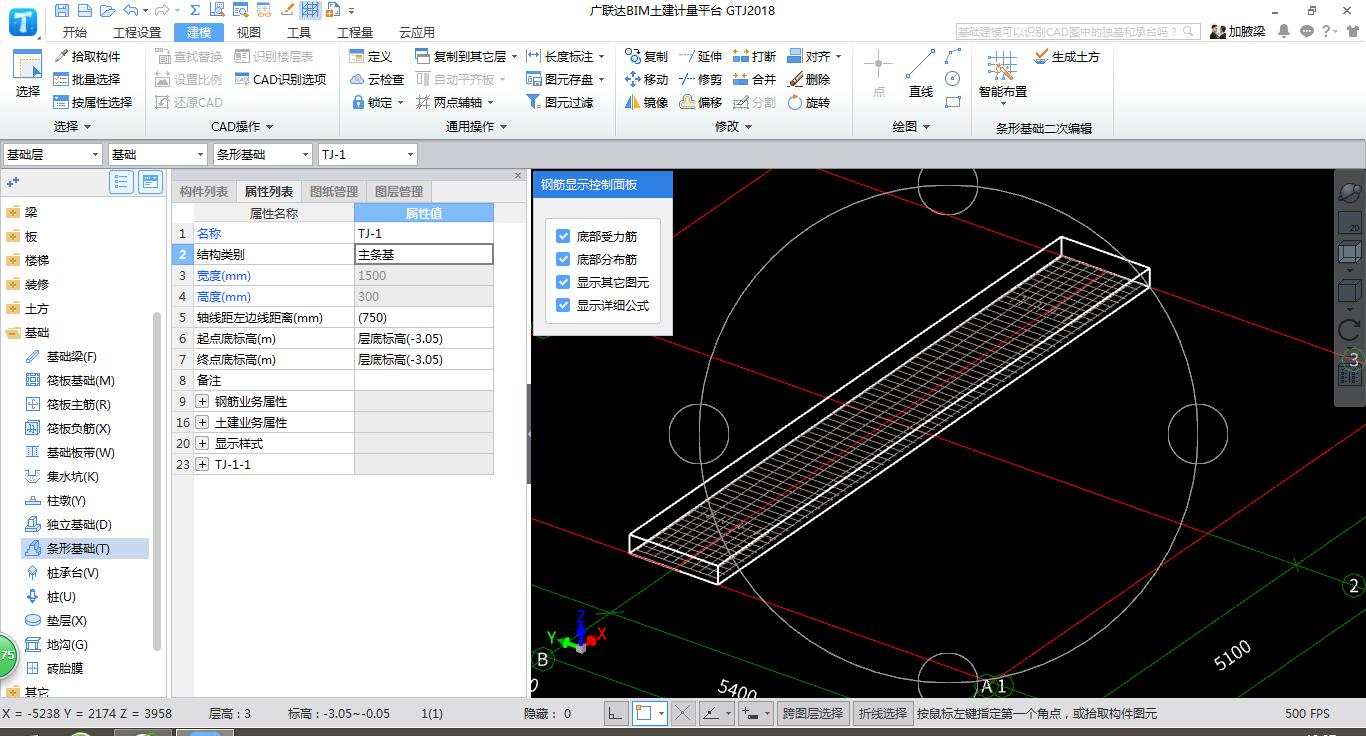Select the 移动 (Move) tool
The height and width of the screenshot is (736, 1366).
click(x=646, y=80)
